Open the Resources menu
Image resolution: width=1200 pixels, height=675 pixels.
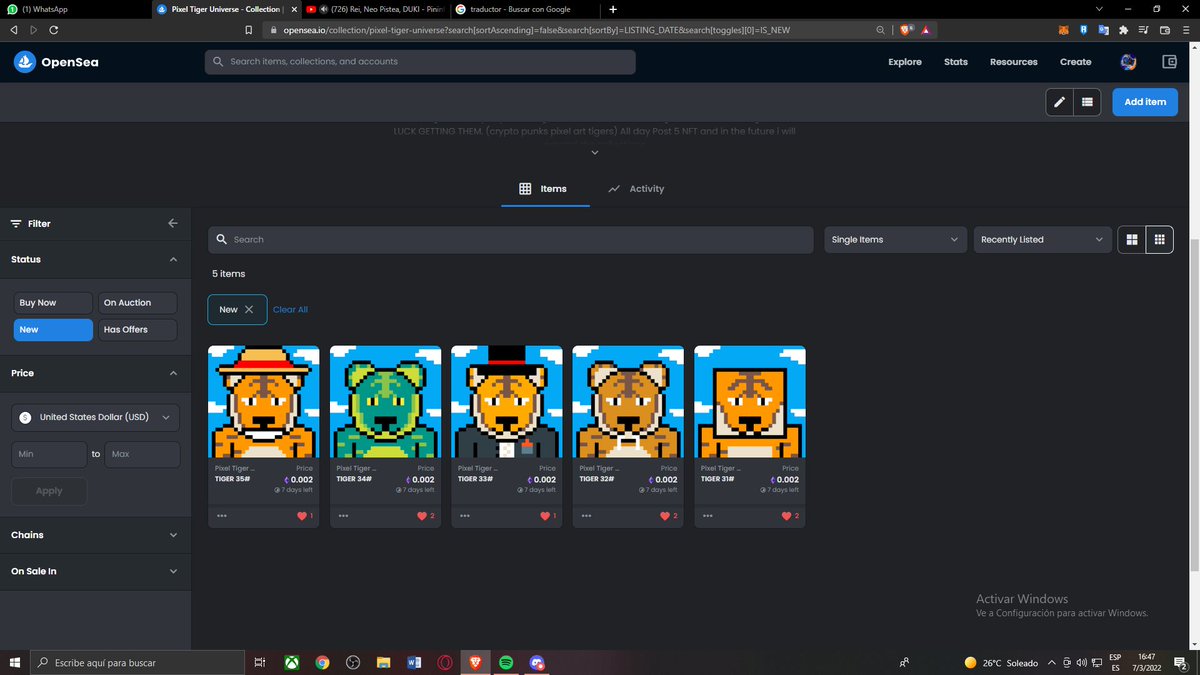pyautogui.click(x=1014, y=62)
